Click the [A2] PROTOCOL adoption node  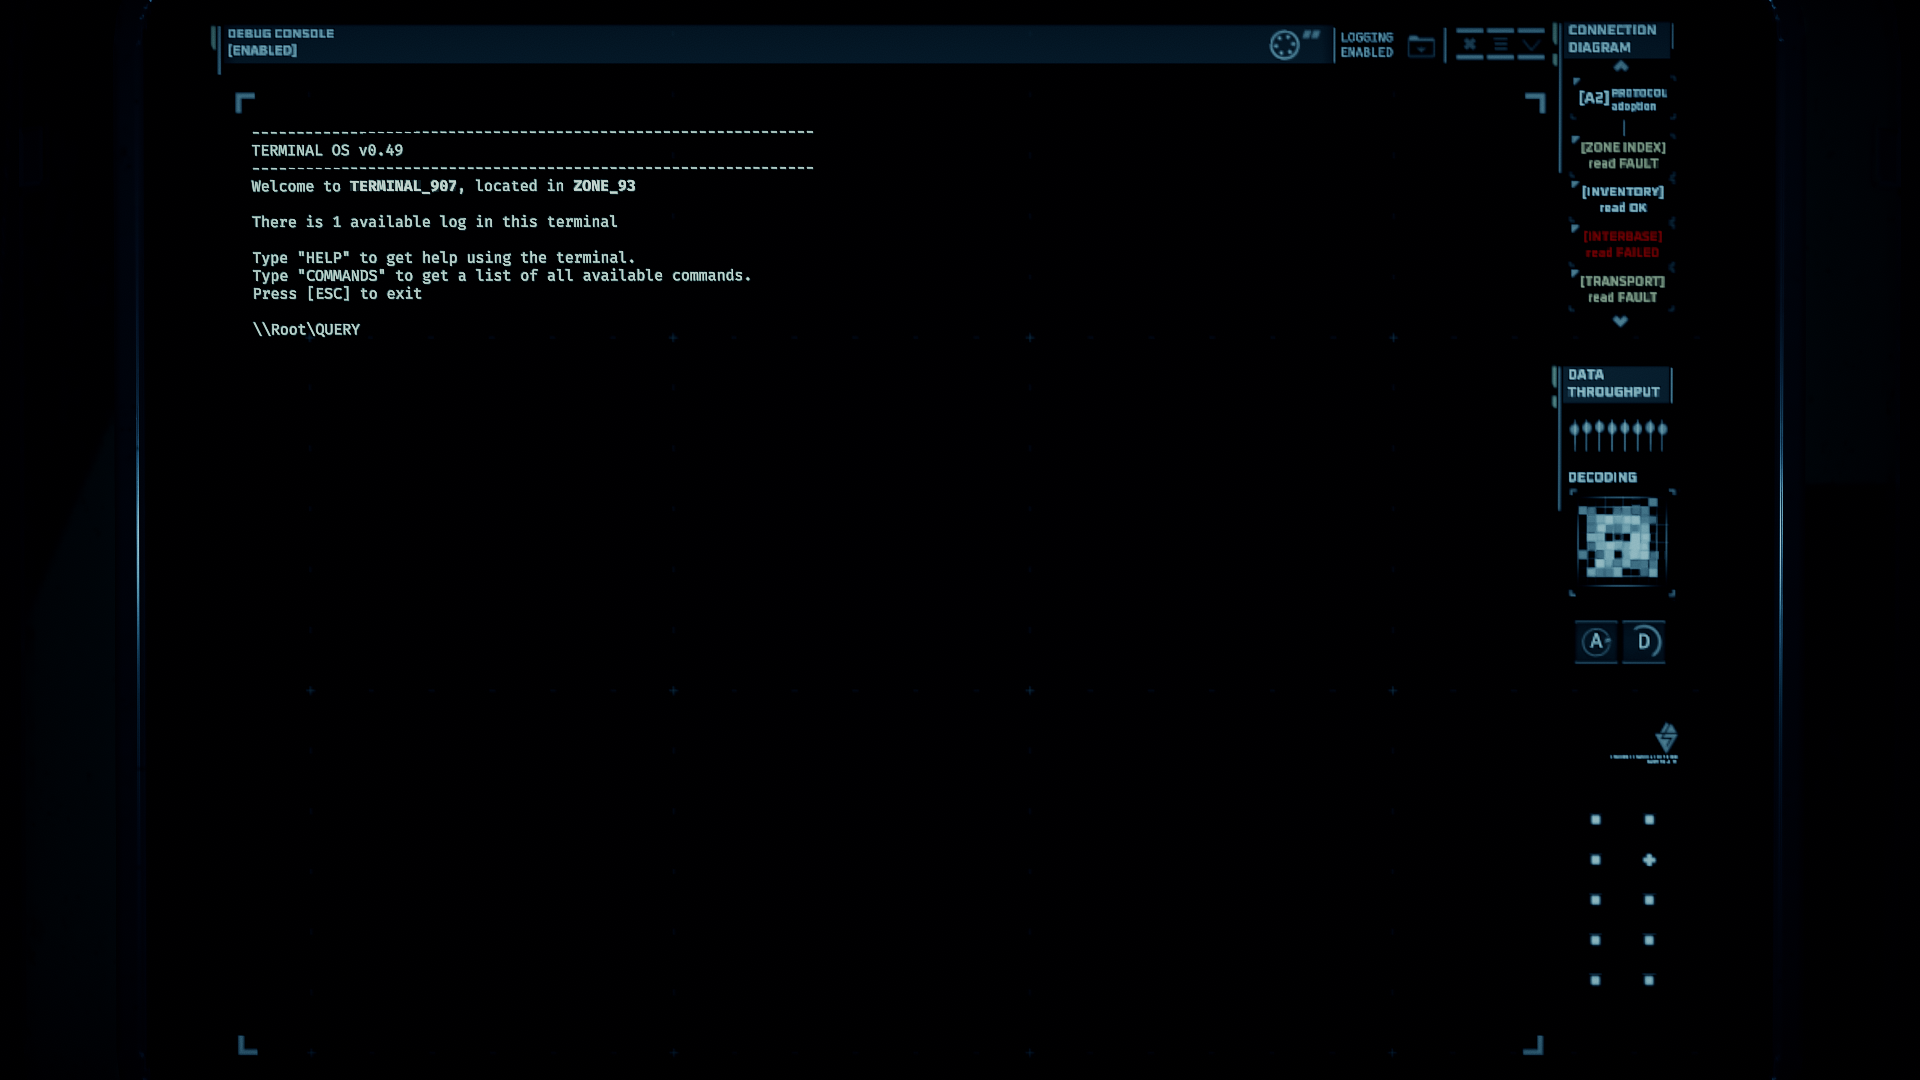1622,98
